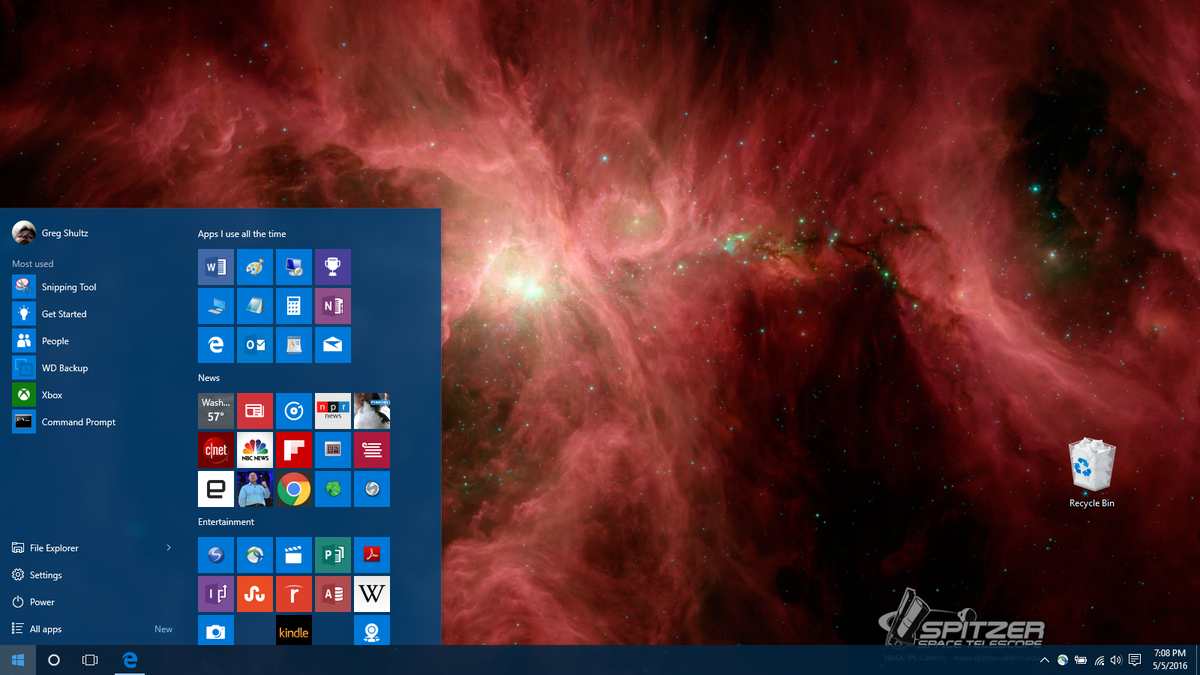Image resolution: width=1200 pixels, height=675 pixels.
Task: Open the OneNote tile
Action: [332, 306]
